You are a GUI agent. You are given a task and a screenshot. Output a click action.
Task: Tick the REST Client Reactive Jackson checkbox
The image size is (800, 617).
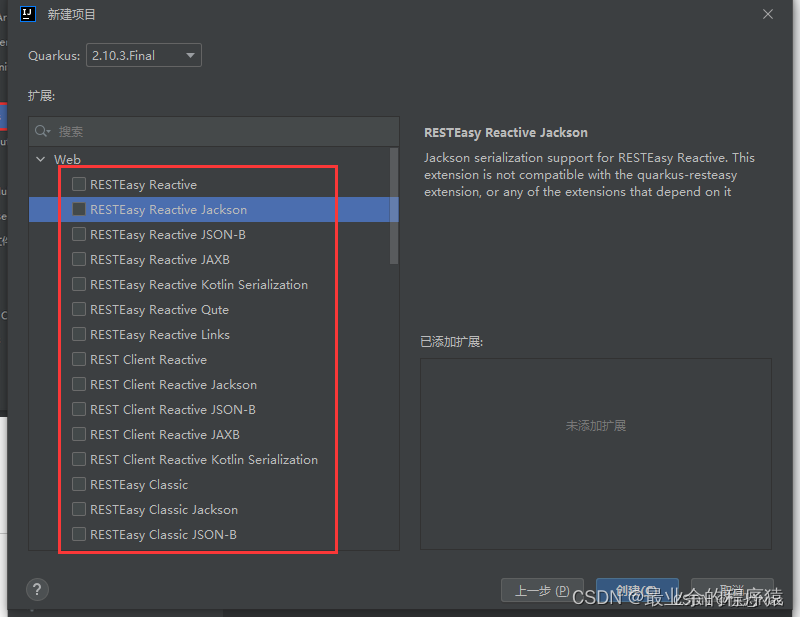(x=79, y=384)
